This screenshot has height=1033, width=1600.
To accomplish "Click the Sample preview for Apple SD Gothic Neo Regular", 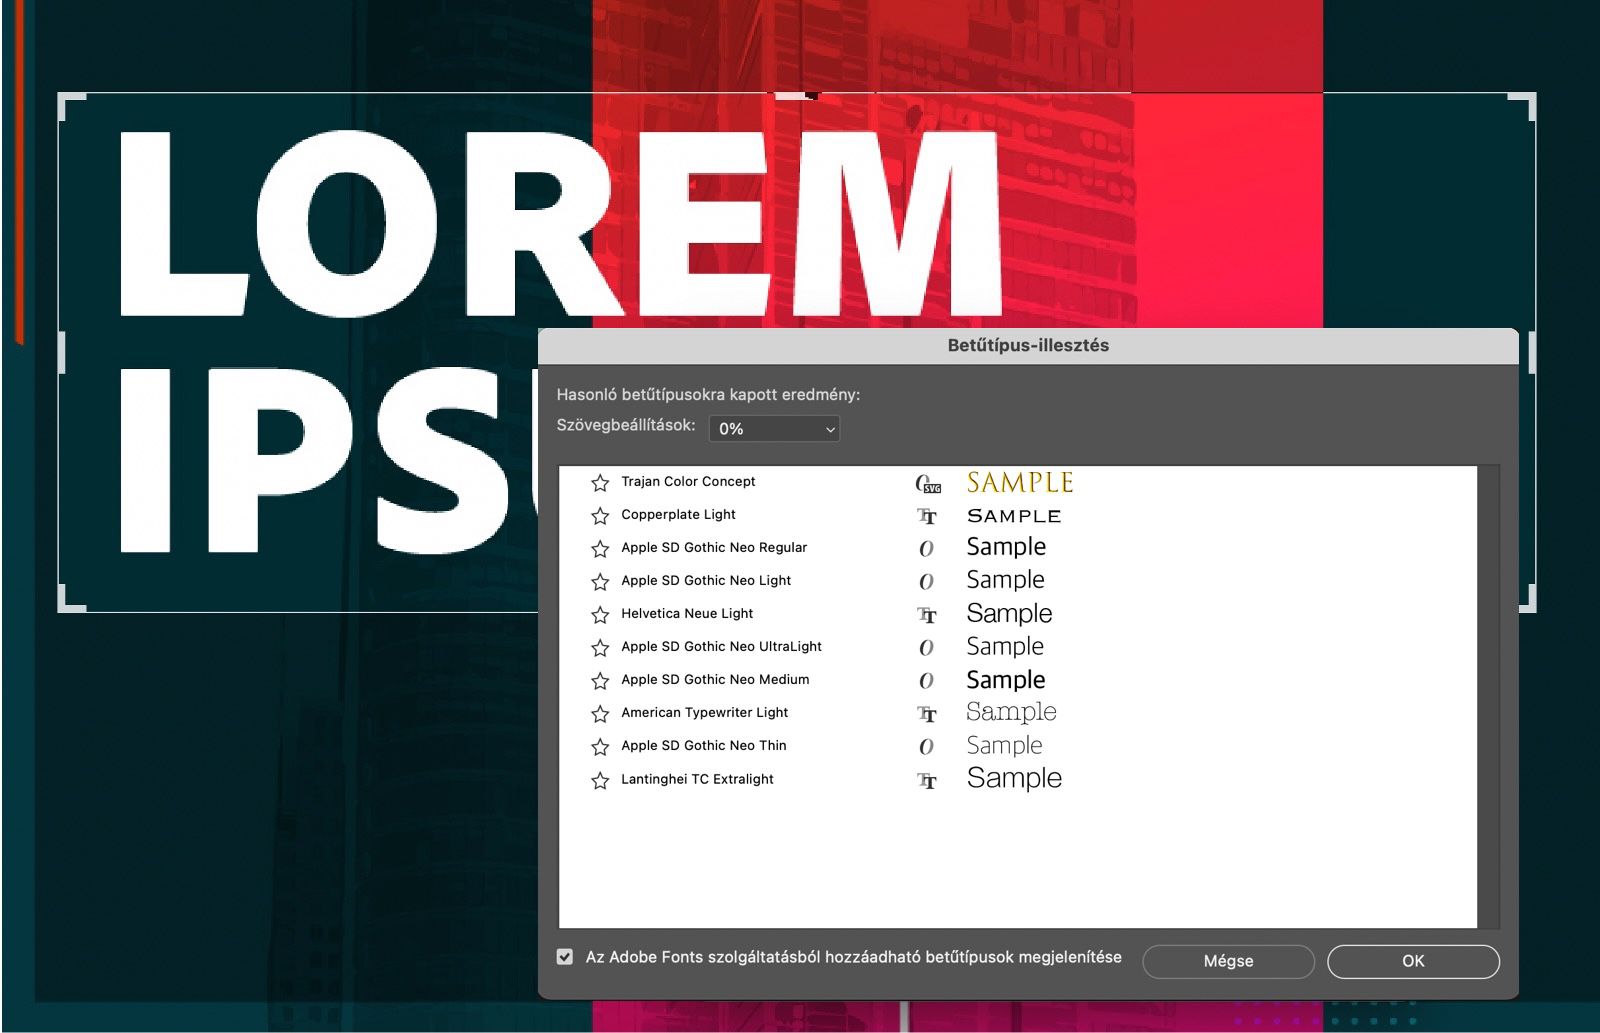I will [1006, 548].
